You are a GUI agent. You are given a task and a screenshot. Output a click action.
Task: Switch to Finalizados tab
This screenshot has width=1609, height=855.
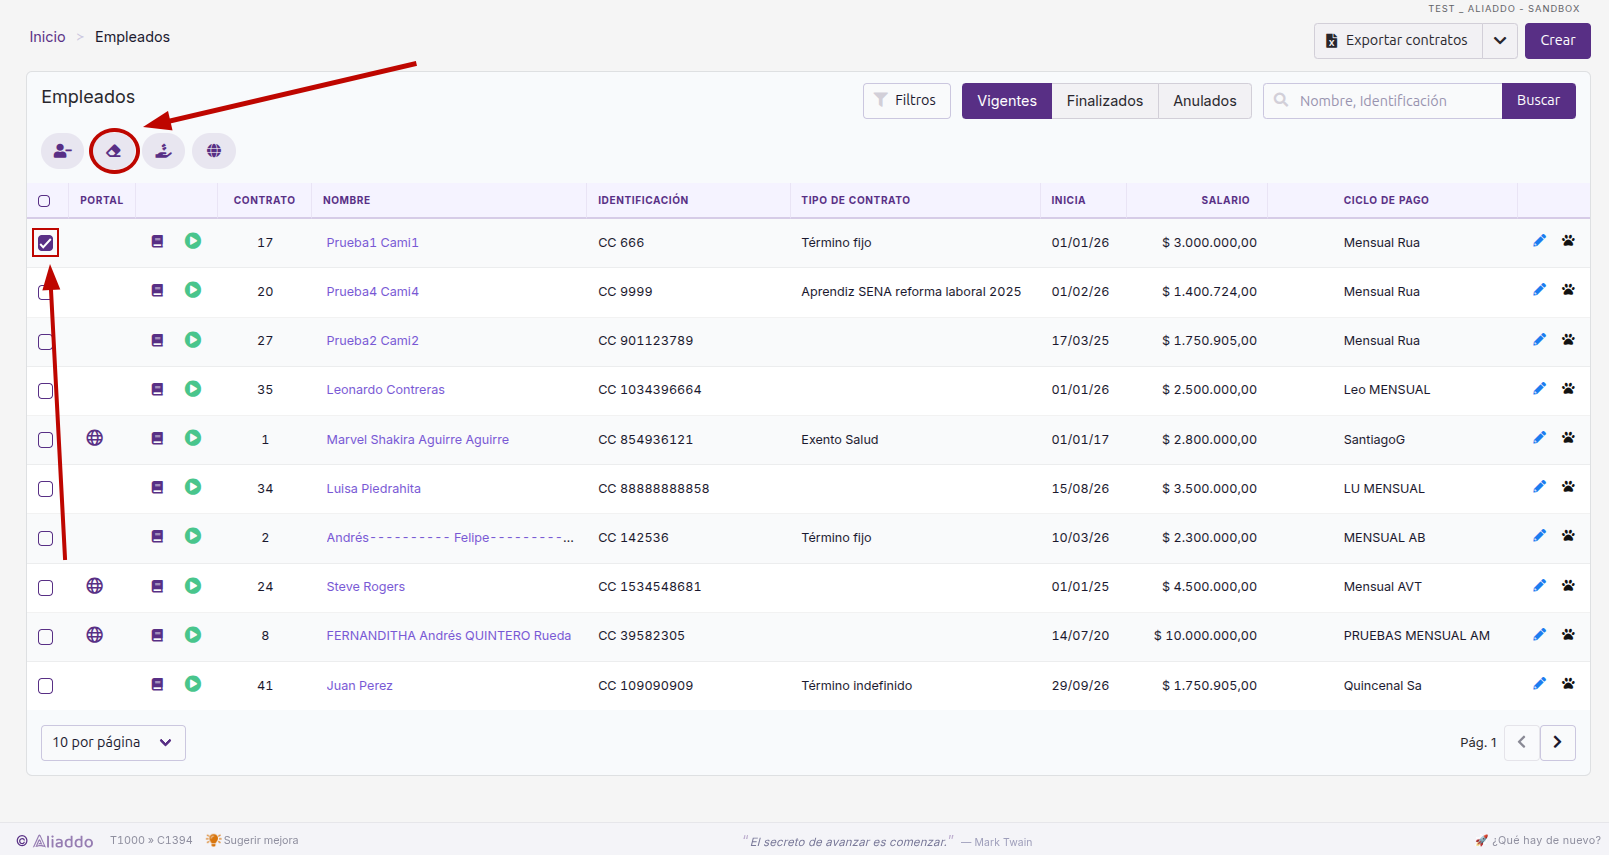pyautogui.click(x=1105, y=101)
